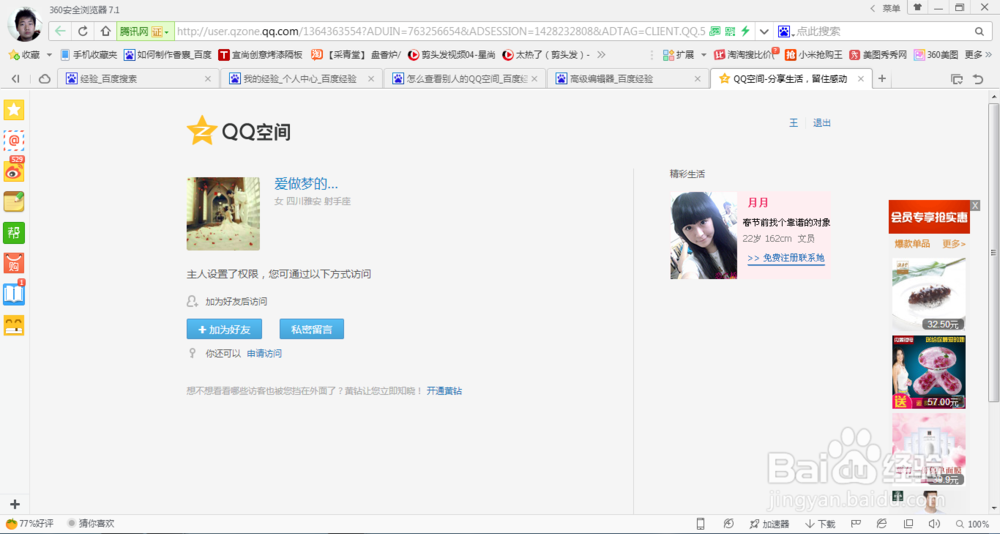Click the lightning speed-mode icon in address bar
Viewport: 1000px width, 534px height.
pos(745,31)
